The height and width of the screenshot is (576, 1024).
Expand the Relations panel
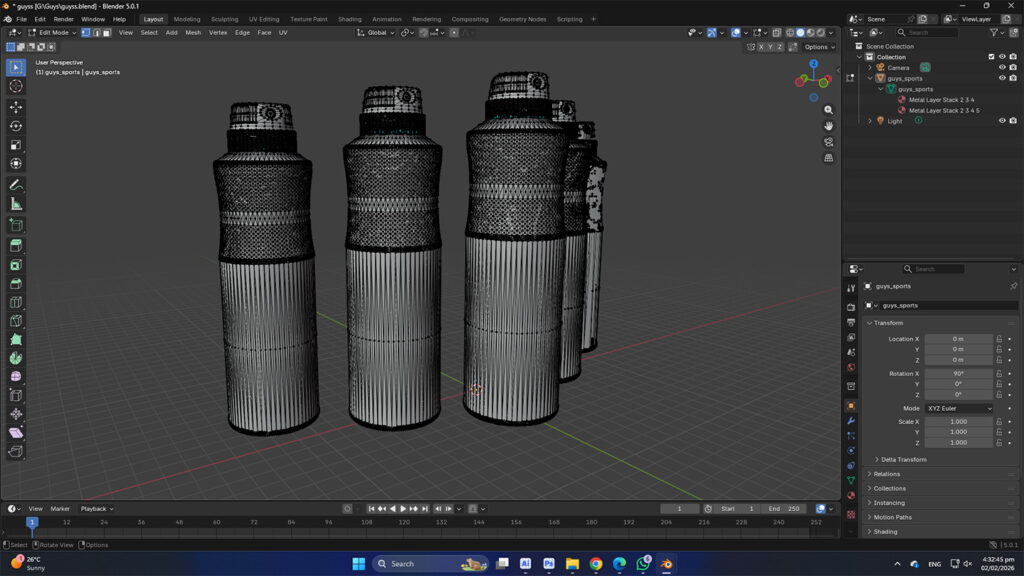886,474
